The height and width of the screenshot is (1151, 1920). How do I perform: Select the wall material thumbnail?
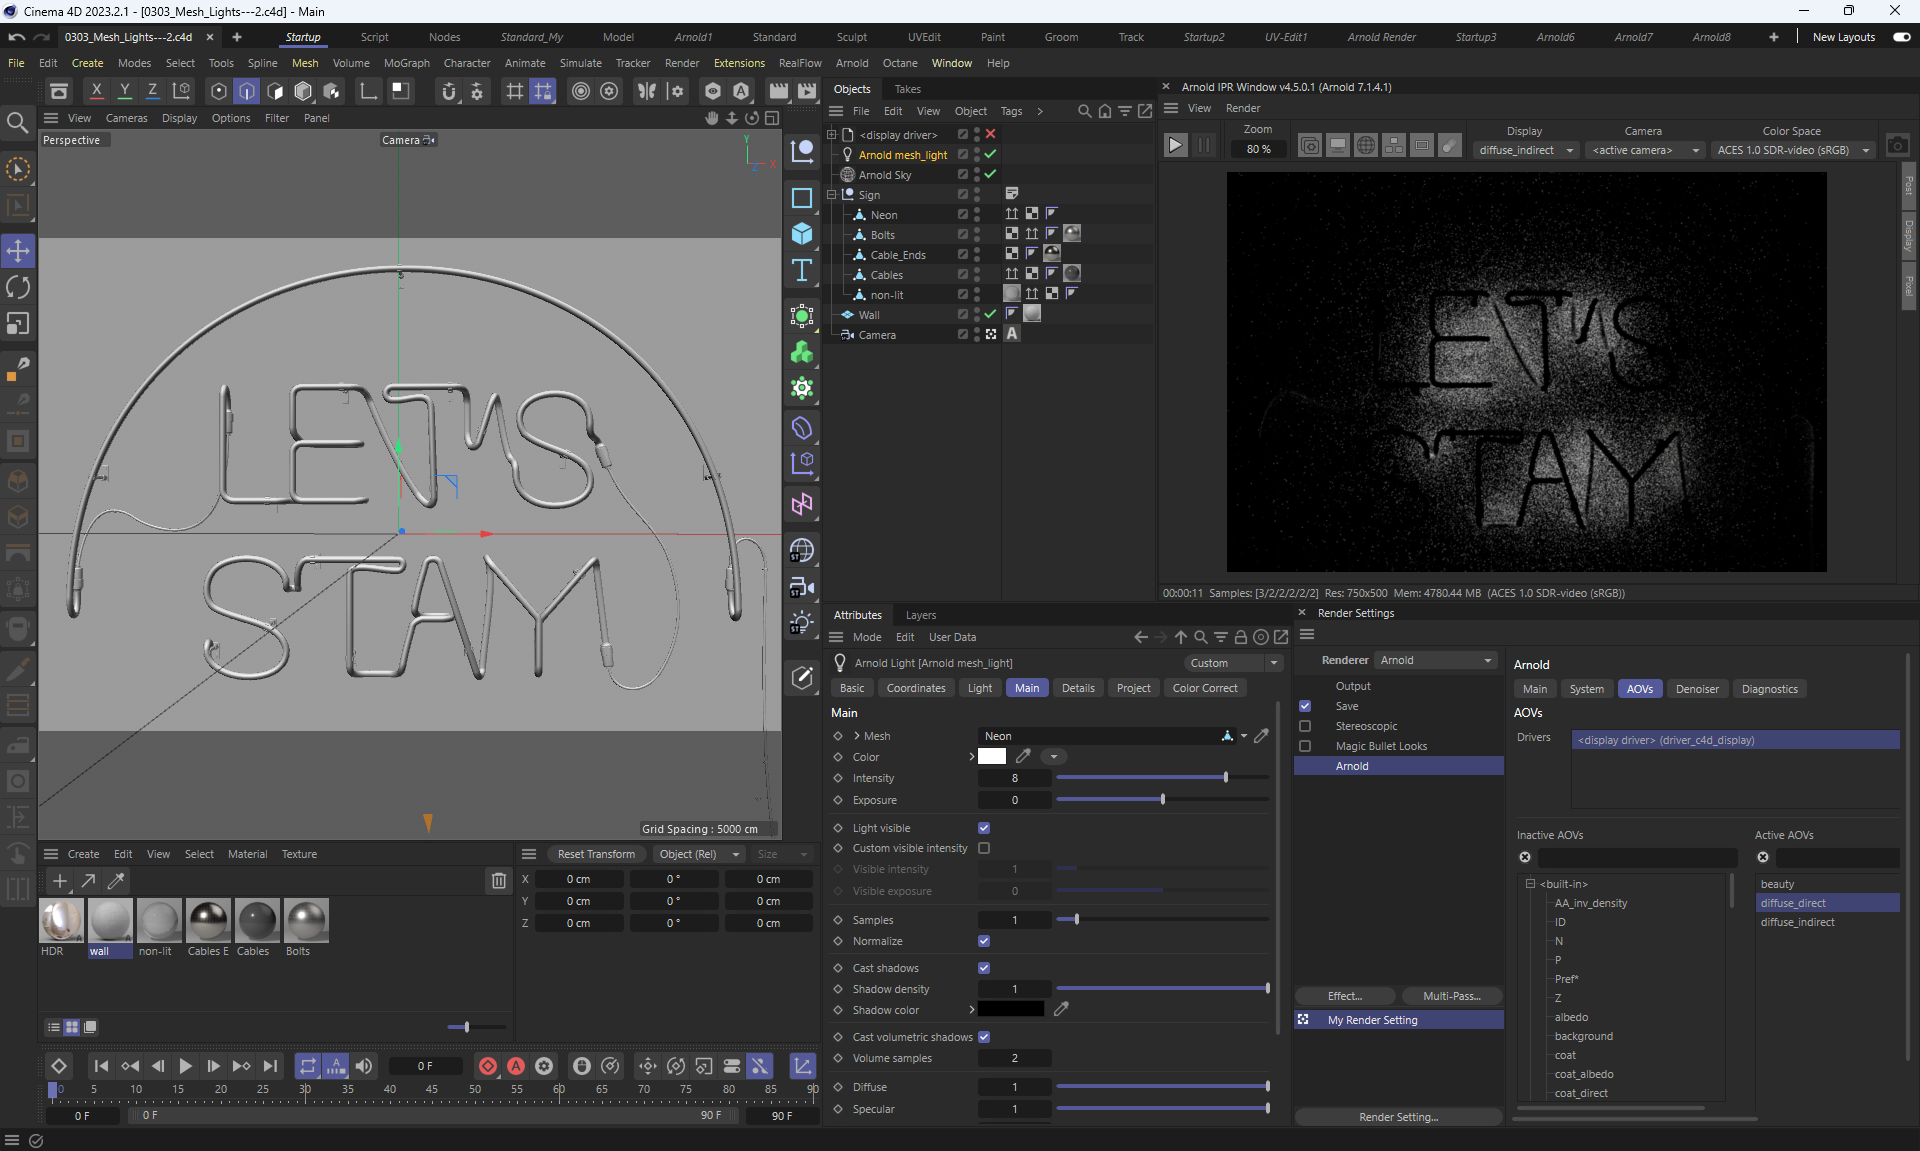(x=110, y=921)
